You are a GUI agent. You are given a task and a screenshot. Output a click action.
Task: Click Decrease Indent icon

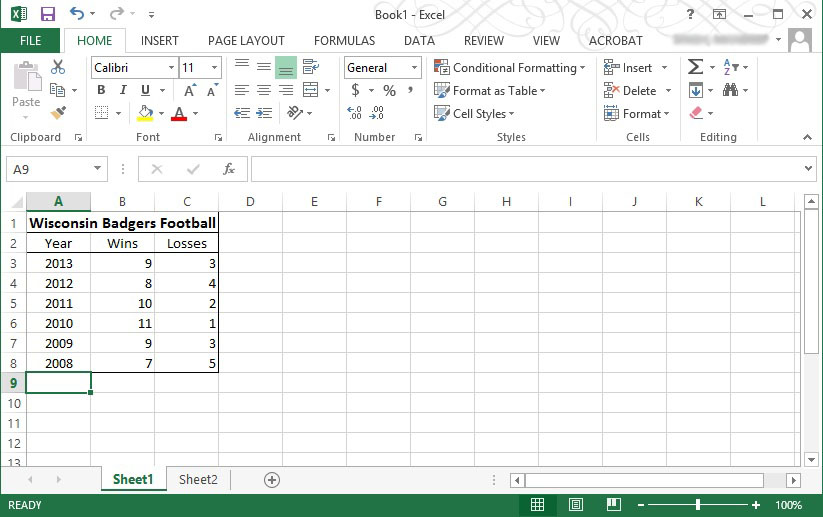coord(242,113)
